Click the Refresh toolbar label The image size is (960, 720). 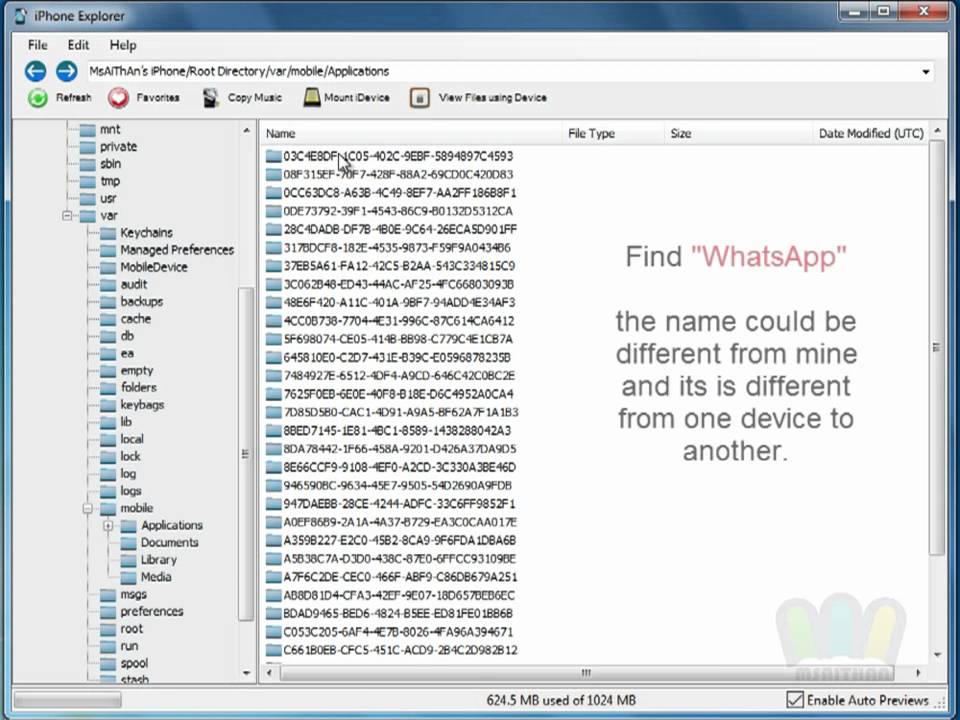point(73,98)
